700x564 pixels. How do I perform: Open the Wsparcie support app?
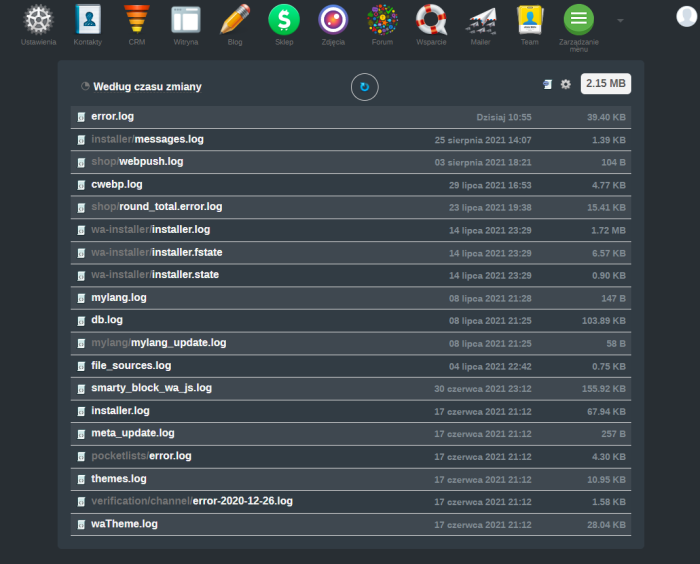[431, 20]
